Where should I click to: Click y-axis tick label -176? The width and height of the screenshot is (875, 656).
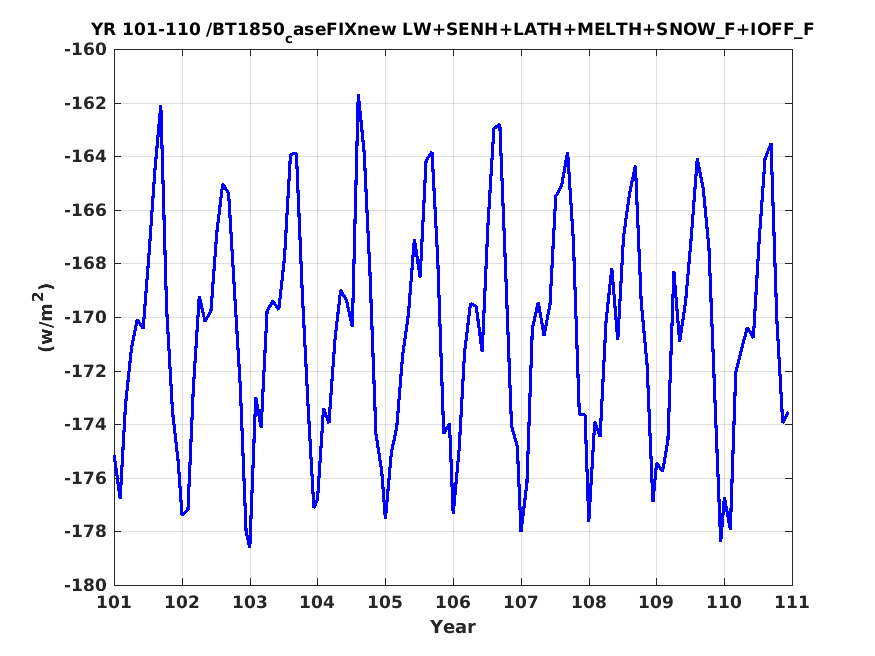coord(85,478)
